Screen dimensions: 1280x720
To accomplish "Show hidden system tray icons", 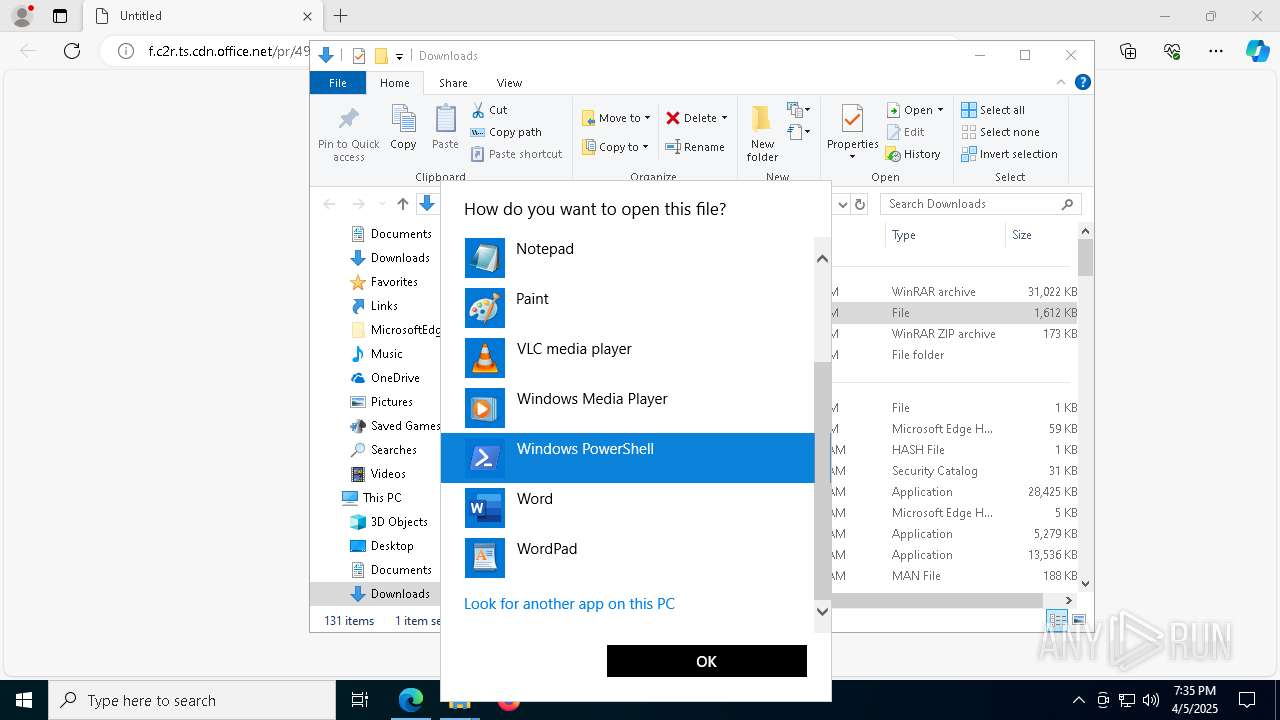I will click(x=1078, y=700).
